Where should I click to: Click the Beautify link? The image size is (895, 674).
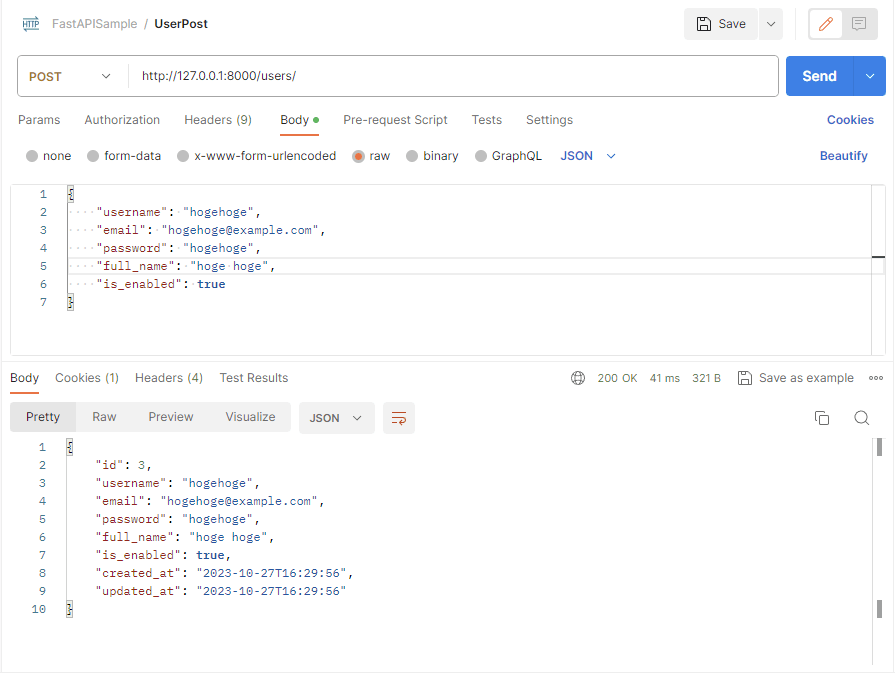point(843,156)
